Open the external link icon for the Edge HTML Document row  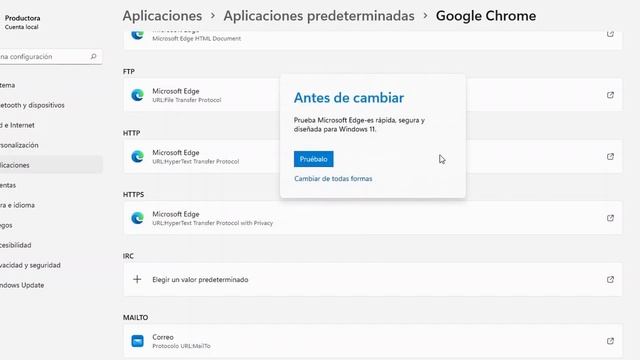[x=610, y=34]
